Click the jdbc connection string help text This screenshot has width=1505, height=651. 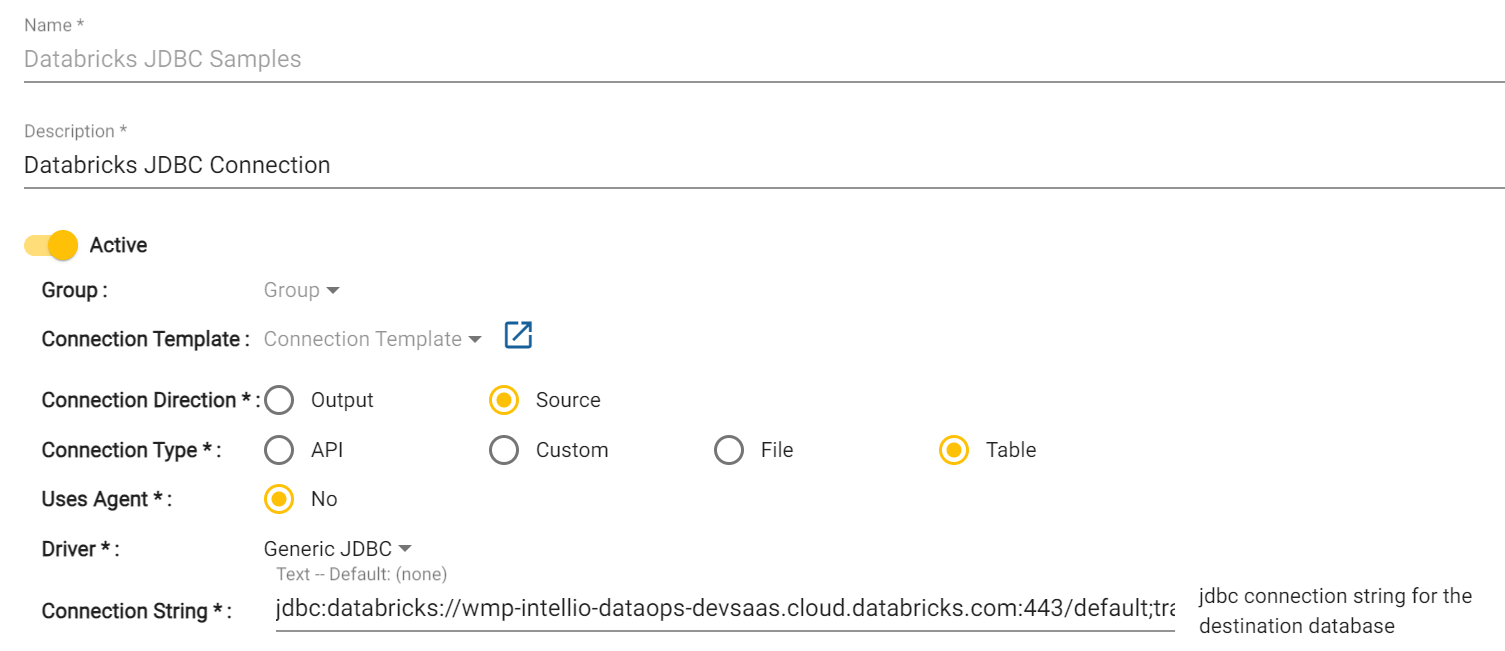point(1334,611)
